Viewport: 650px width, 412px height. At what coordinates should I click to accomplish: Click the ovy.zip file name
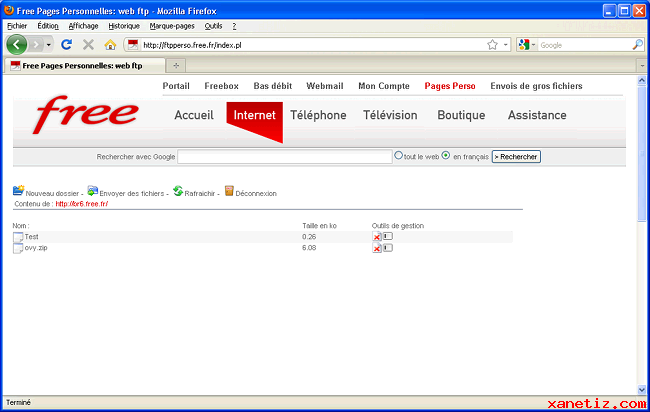point(36,248)
